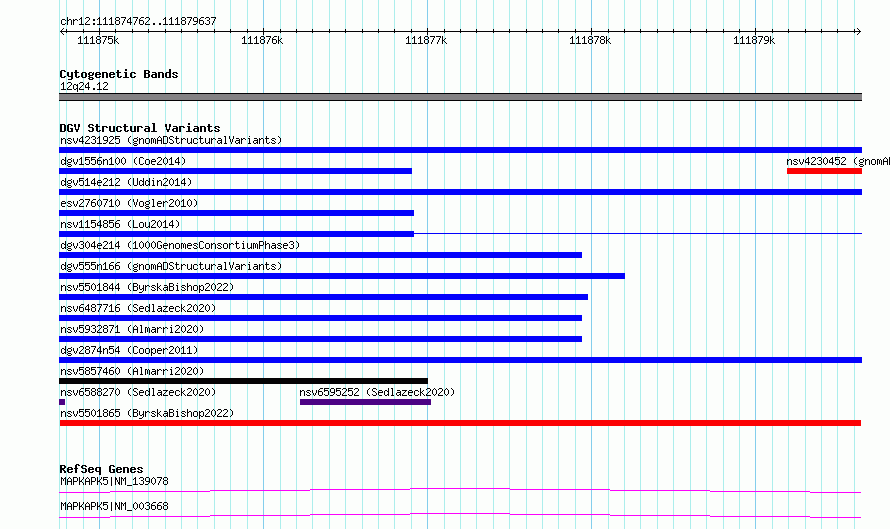
Task: Open nsv5501865 (ByrskaBishop2022) label
Action: (147, 413)
